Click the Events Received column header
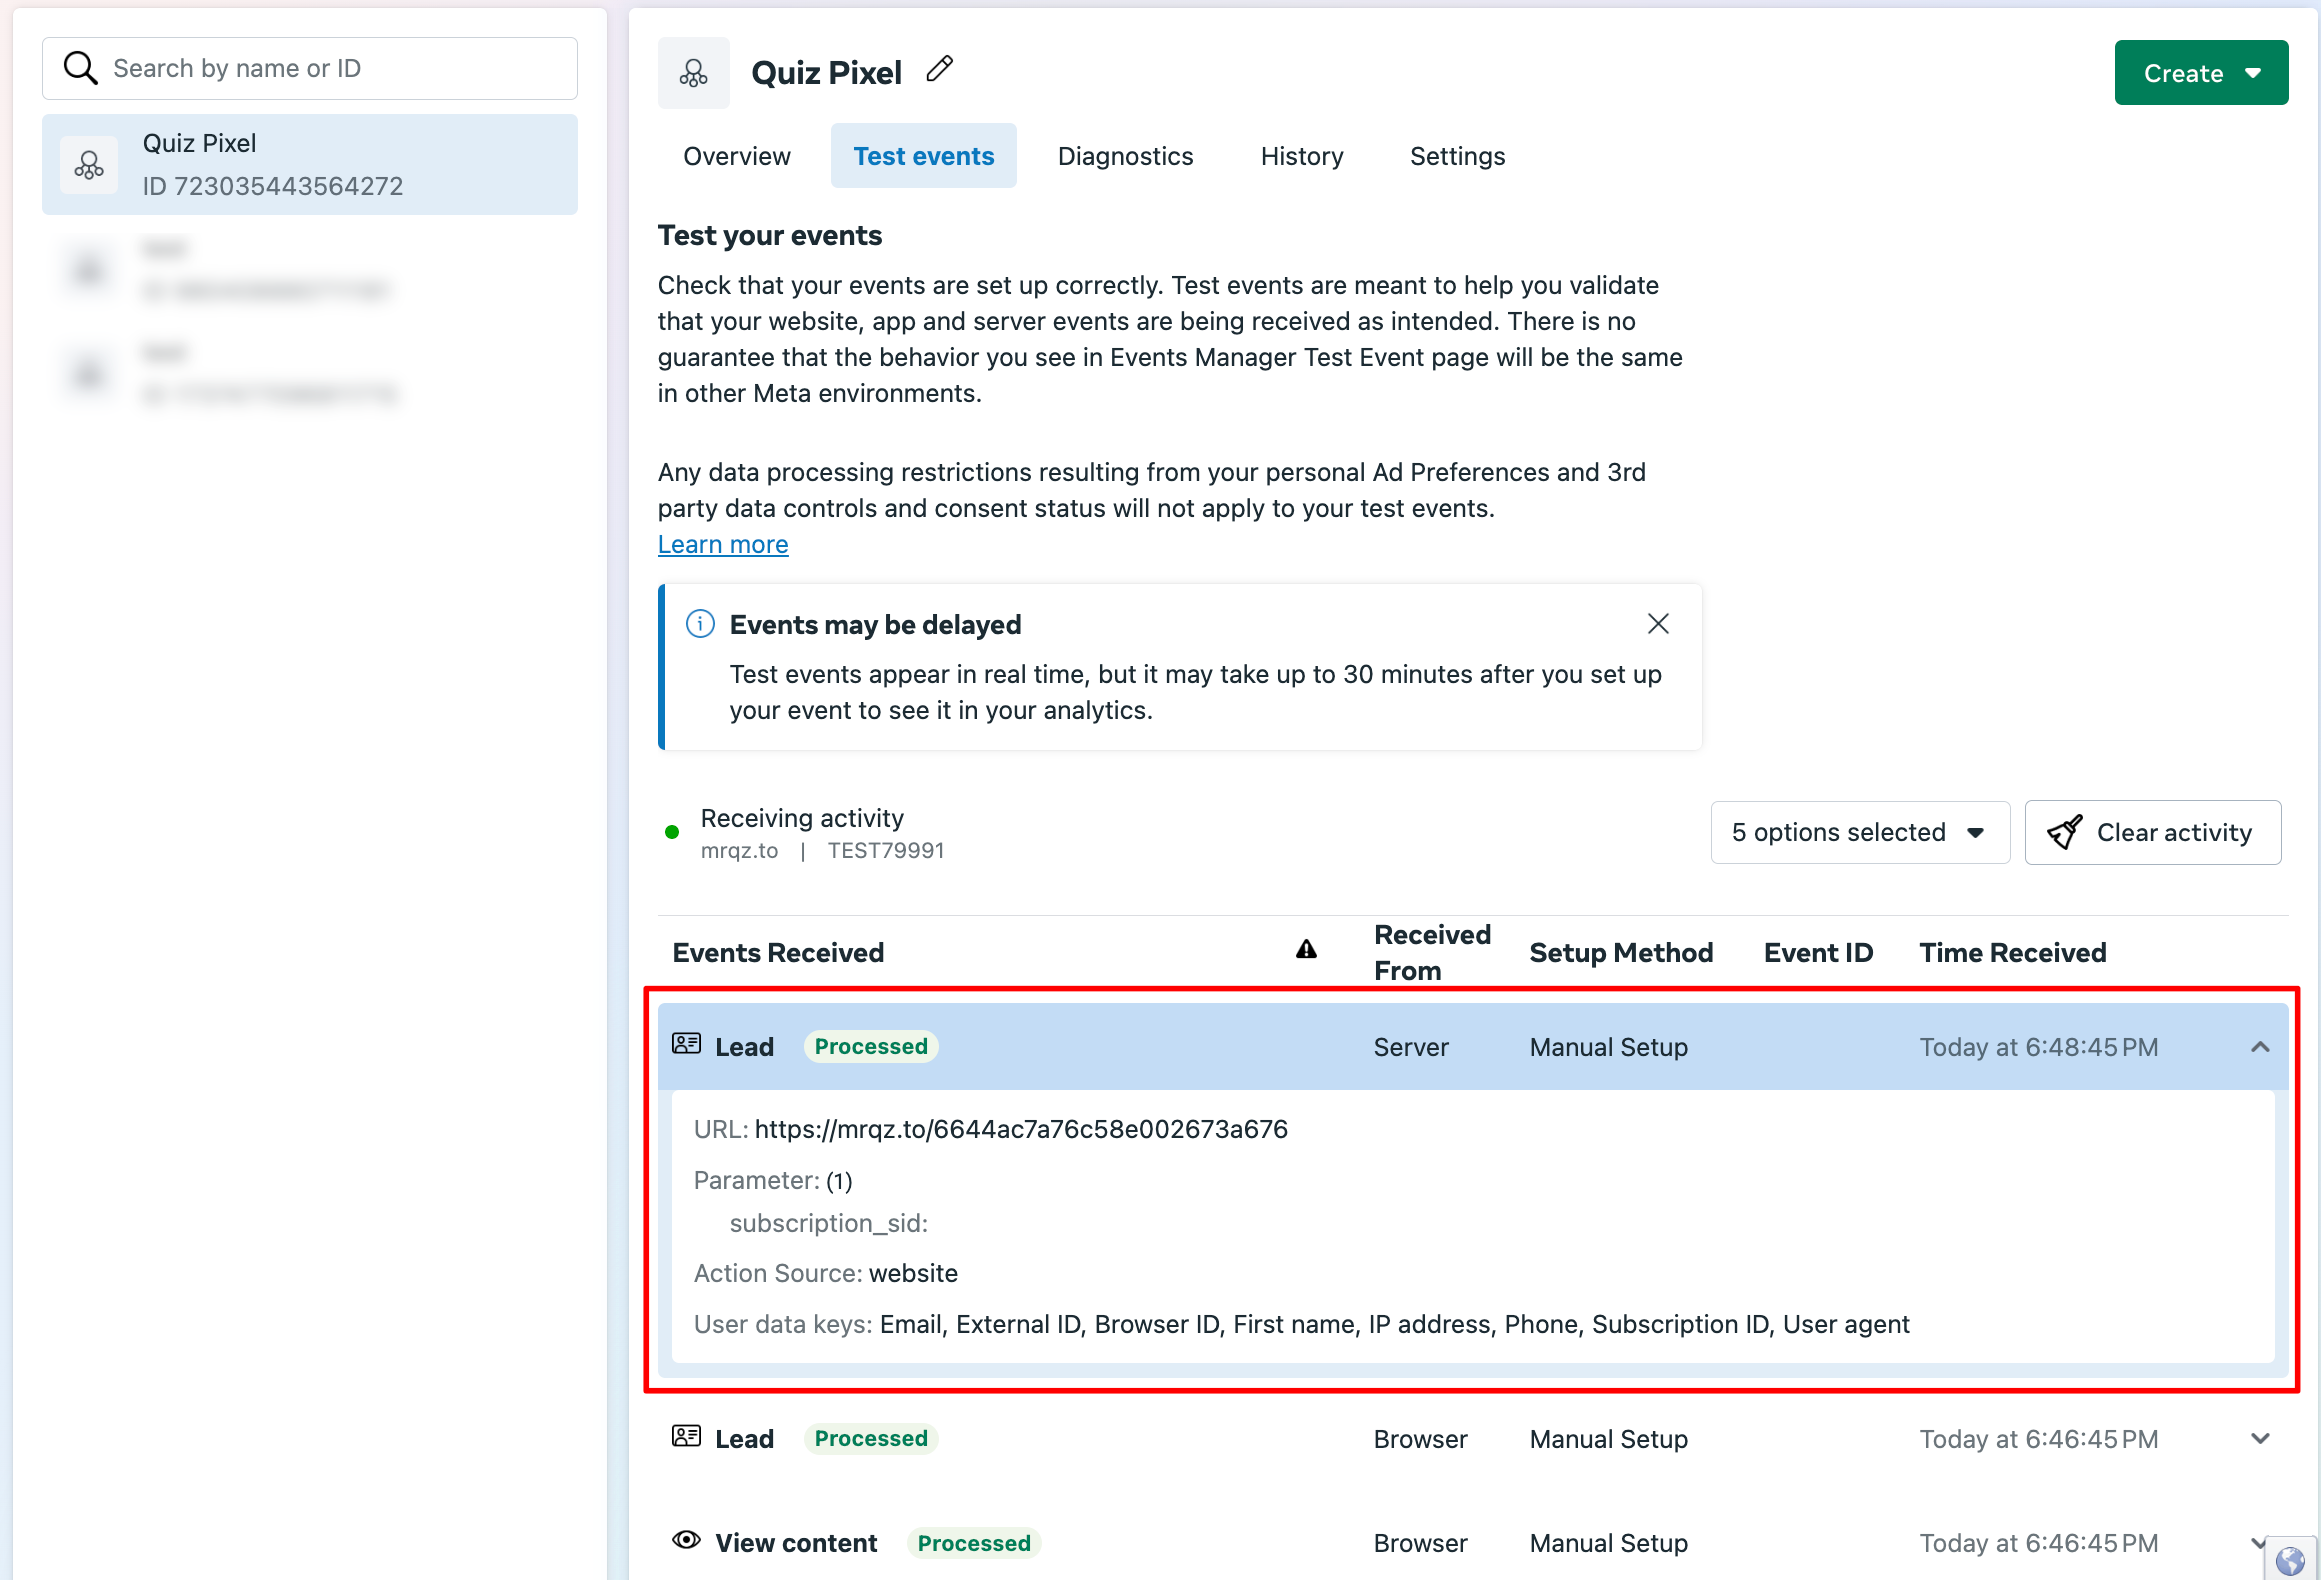This screenshot has width=2321, height=1580. (778, 953)
